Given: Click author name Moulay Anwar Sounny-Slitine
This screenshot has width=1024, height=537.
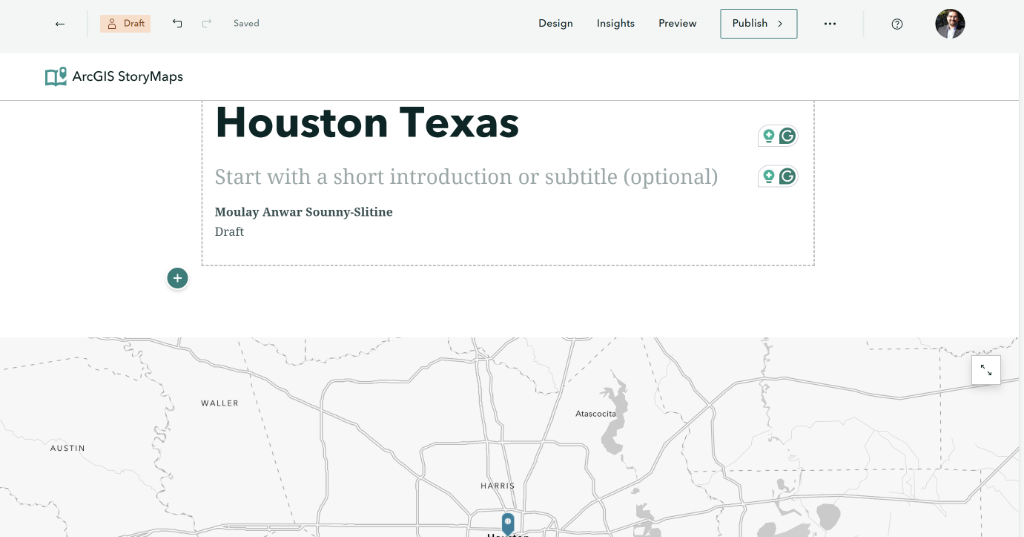Looking at the screenshot, I should click(304, 212).
